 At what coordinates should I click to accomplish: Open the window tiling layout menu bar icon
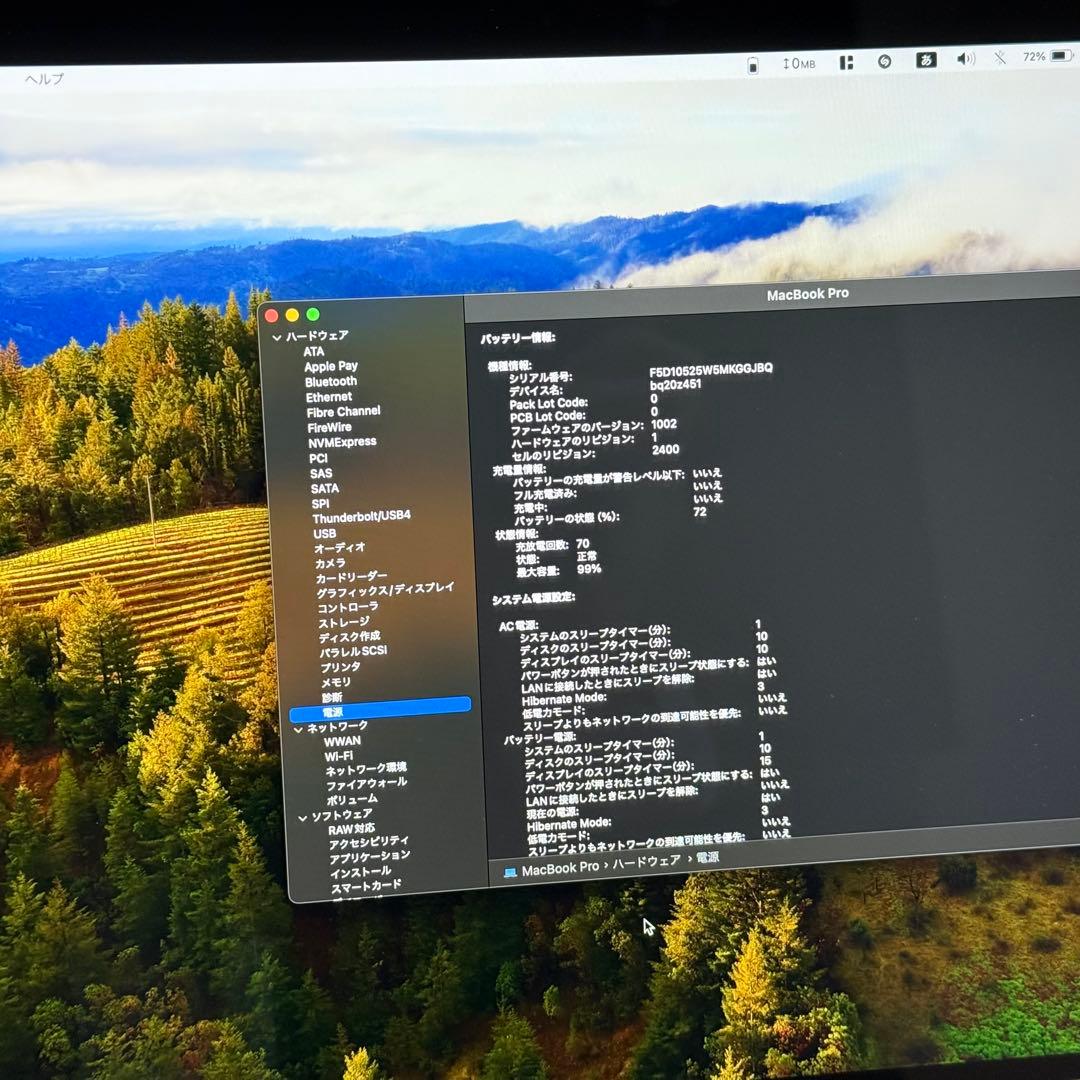coord(846,63)
